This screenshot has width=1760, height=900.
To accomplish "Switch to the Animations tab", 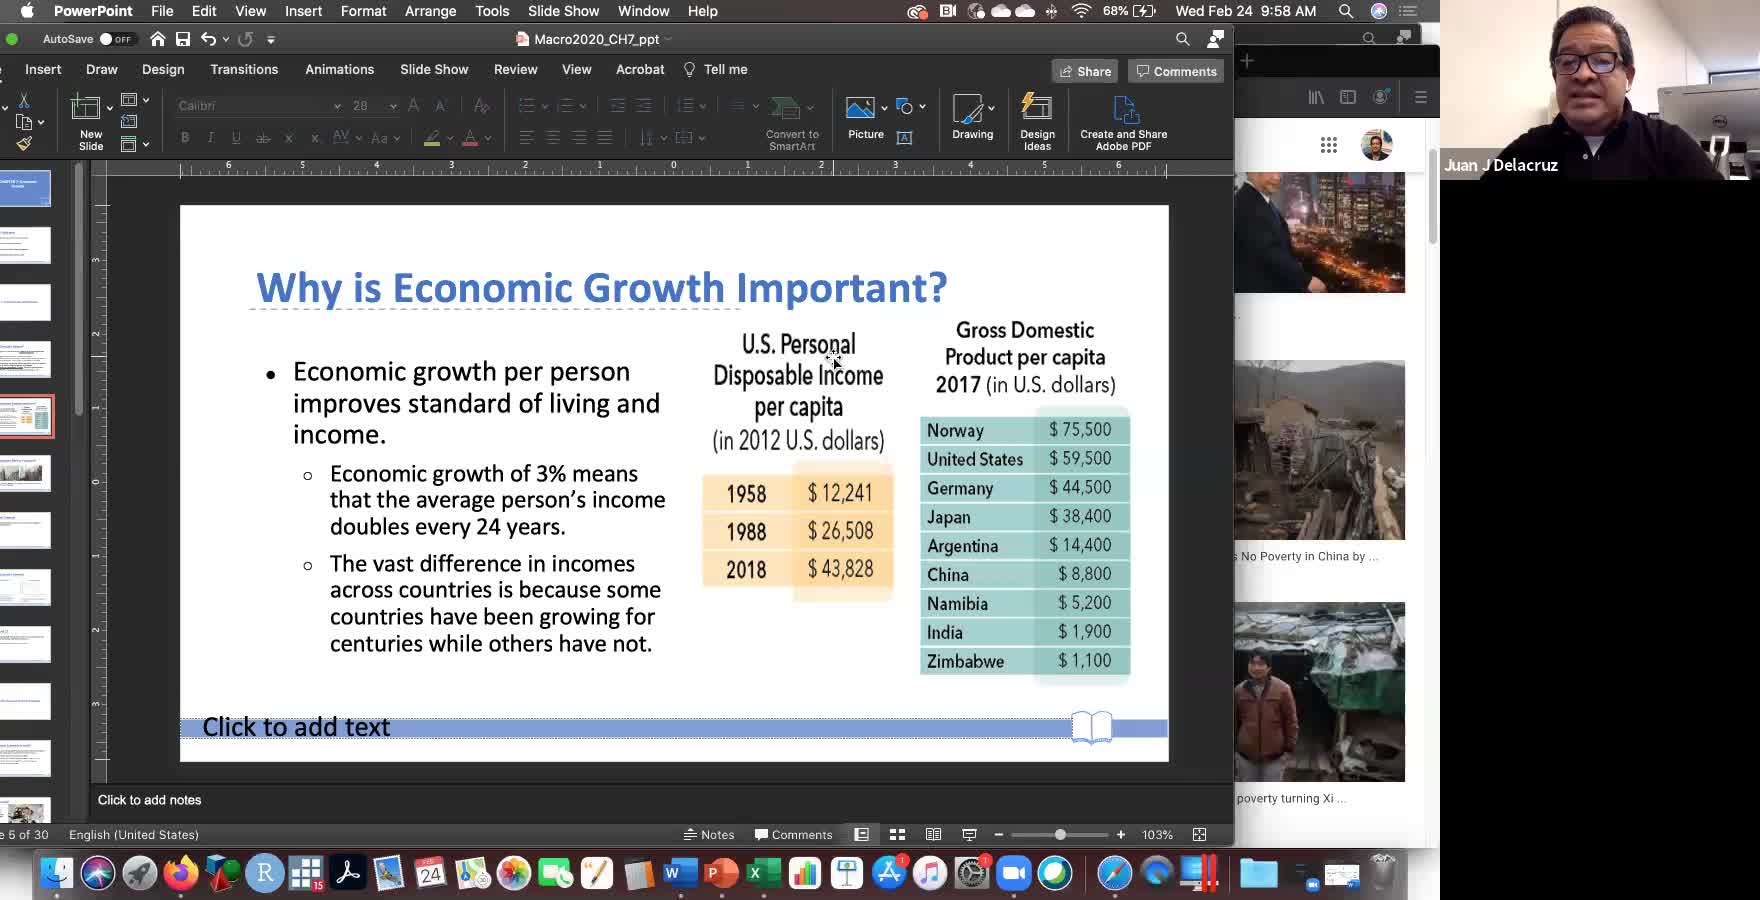I will 339,69.
